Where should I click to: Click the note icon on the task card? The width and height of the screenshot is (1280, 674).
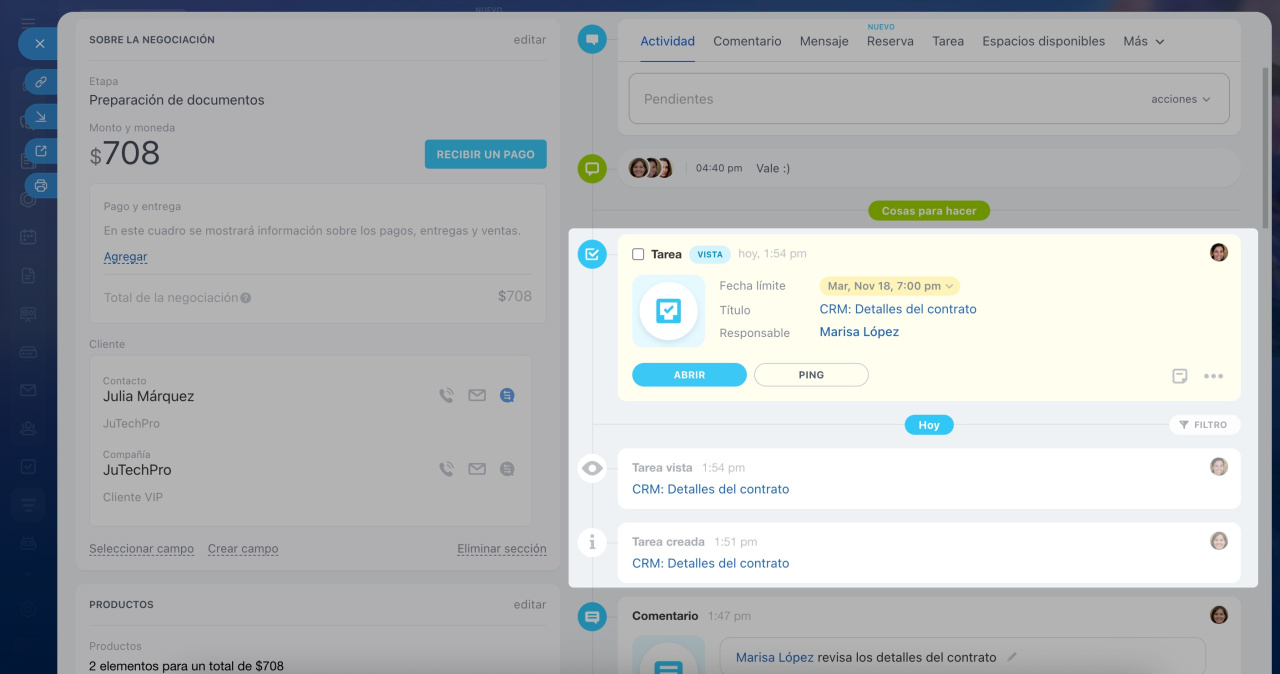click(x=1180, y=376)
